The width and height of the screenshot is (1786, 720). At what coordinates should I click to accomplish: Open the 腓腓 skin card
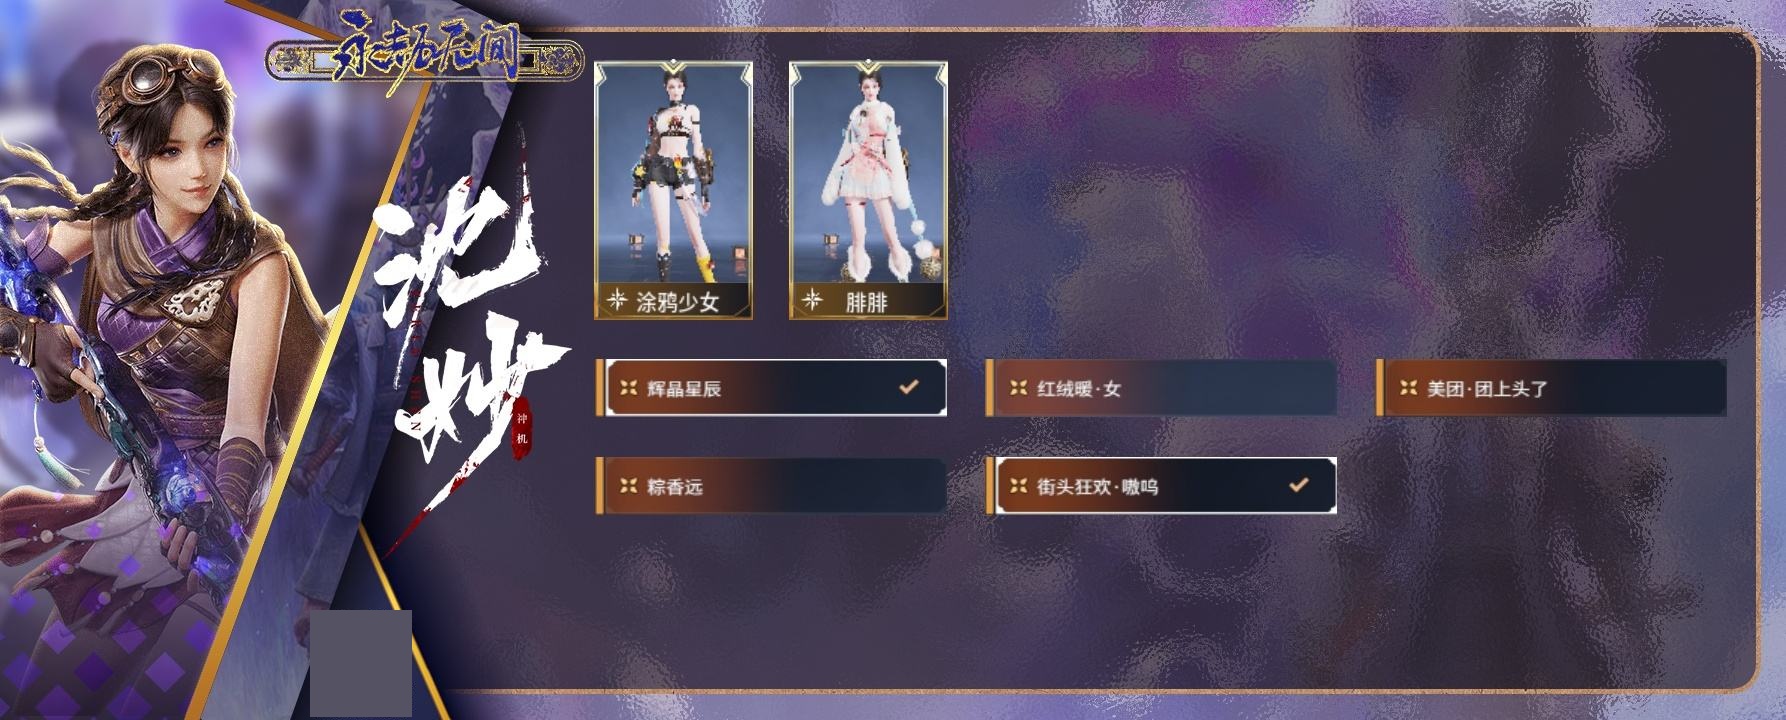coord(868,190)
